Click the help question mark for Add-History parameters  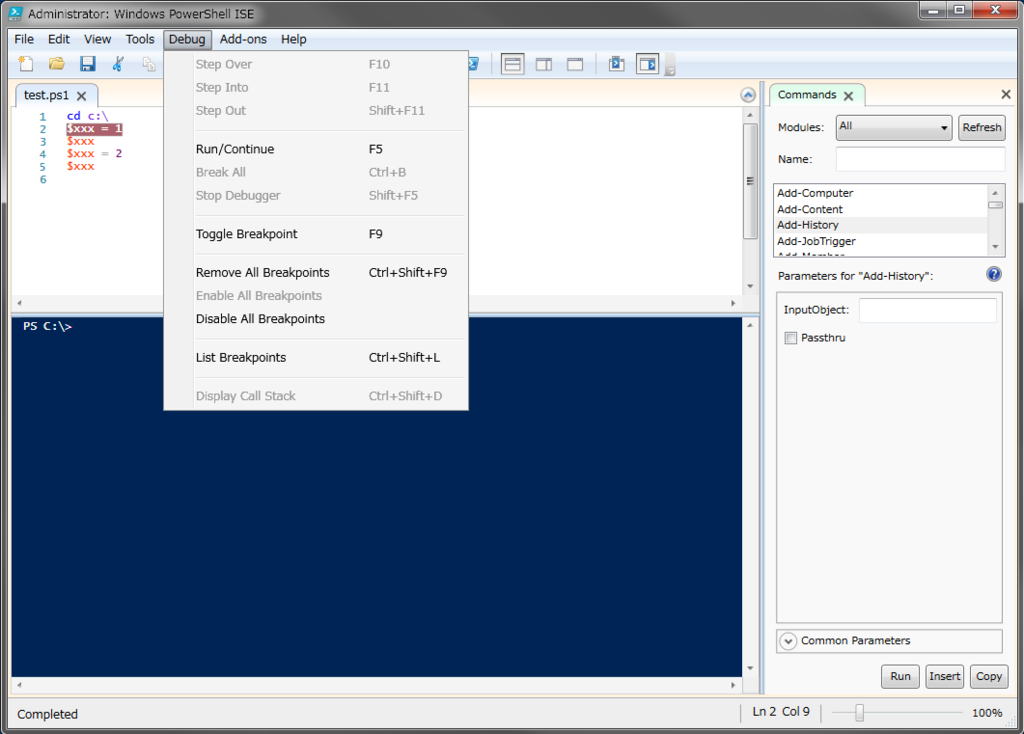coord(993,273)
